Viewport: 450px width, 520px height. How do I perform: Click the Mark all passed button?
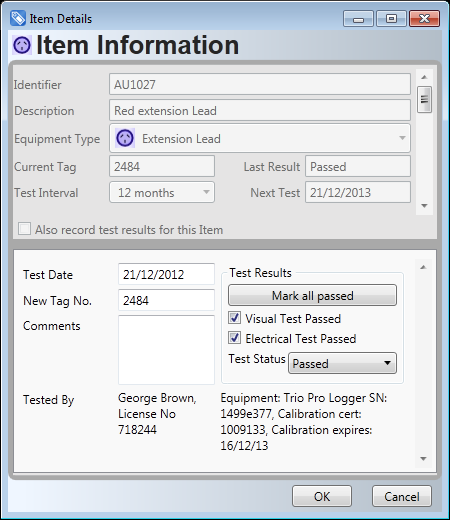pos(312,295)
